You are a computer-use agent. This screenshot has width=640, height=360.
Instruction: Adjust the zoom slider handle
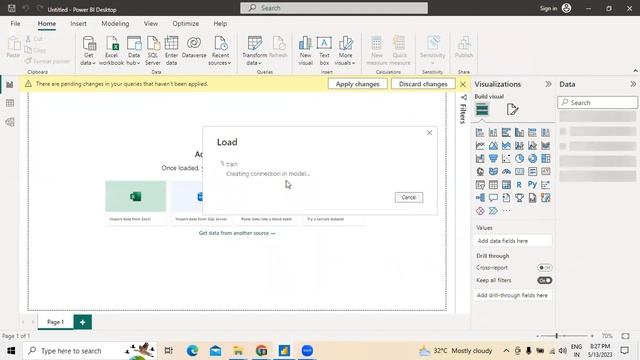pos(556,336)
